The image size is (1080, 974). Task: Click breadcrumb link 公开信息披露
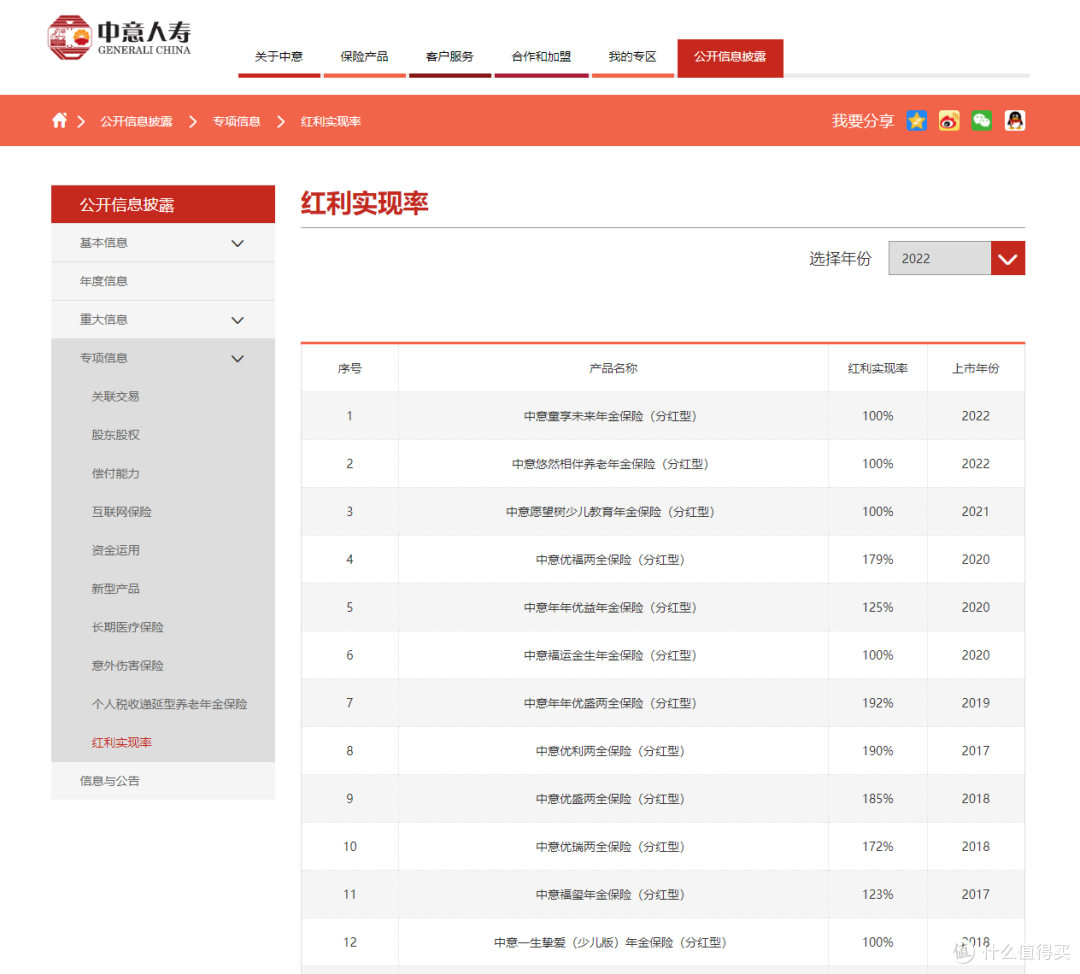136,121
